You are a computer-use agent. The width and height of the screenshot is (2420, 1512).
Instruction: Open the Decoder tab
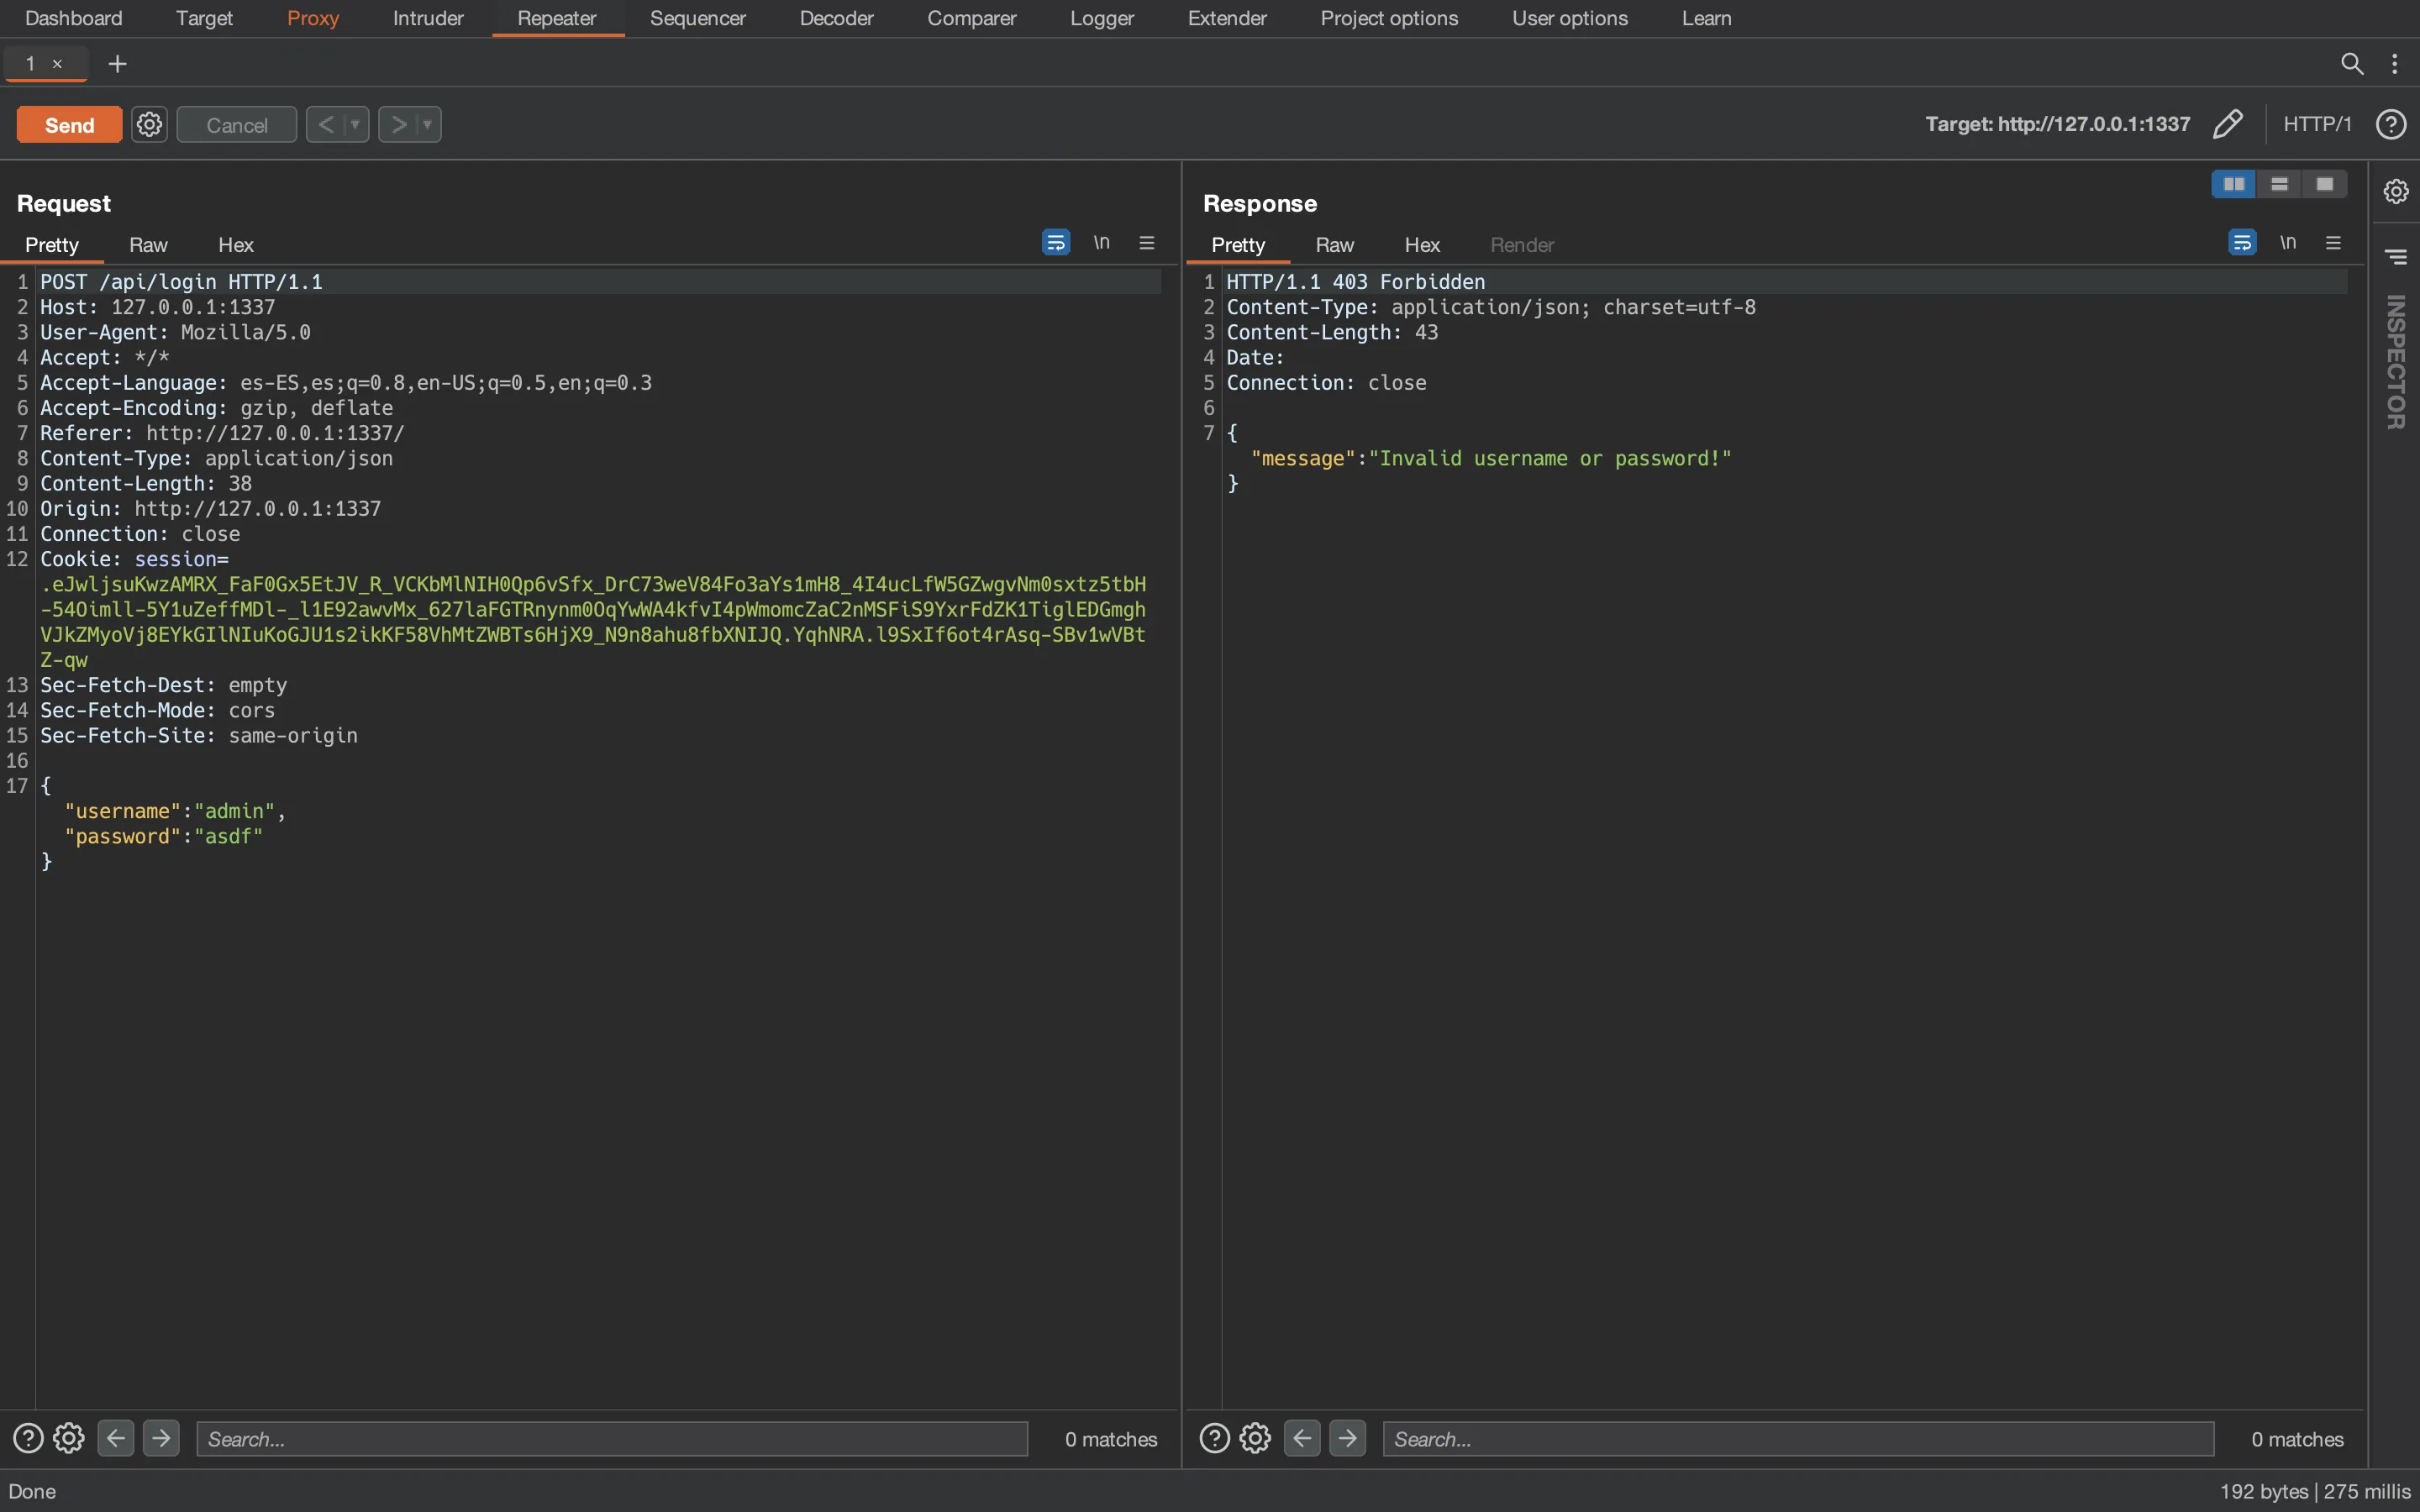836,18
